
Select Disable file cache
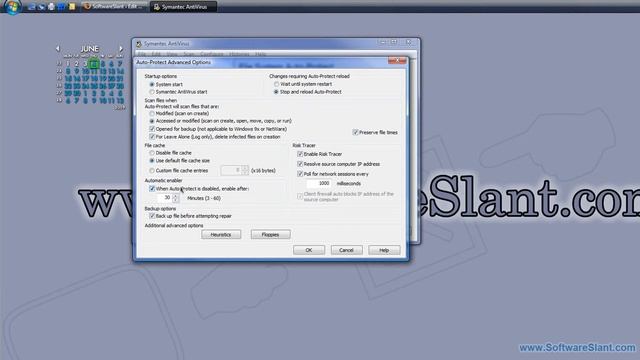[x=152, y=153]
